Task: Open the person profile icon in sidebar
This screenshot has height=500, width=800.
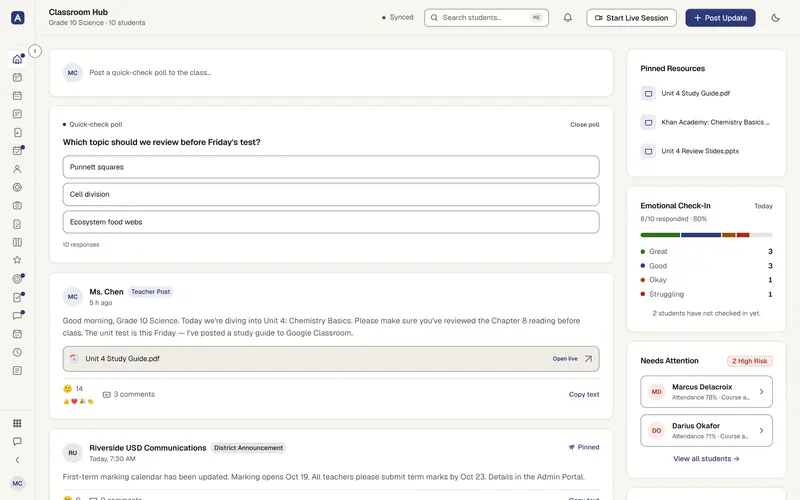Action: (17, 169)
